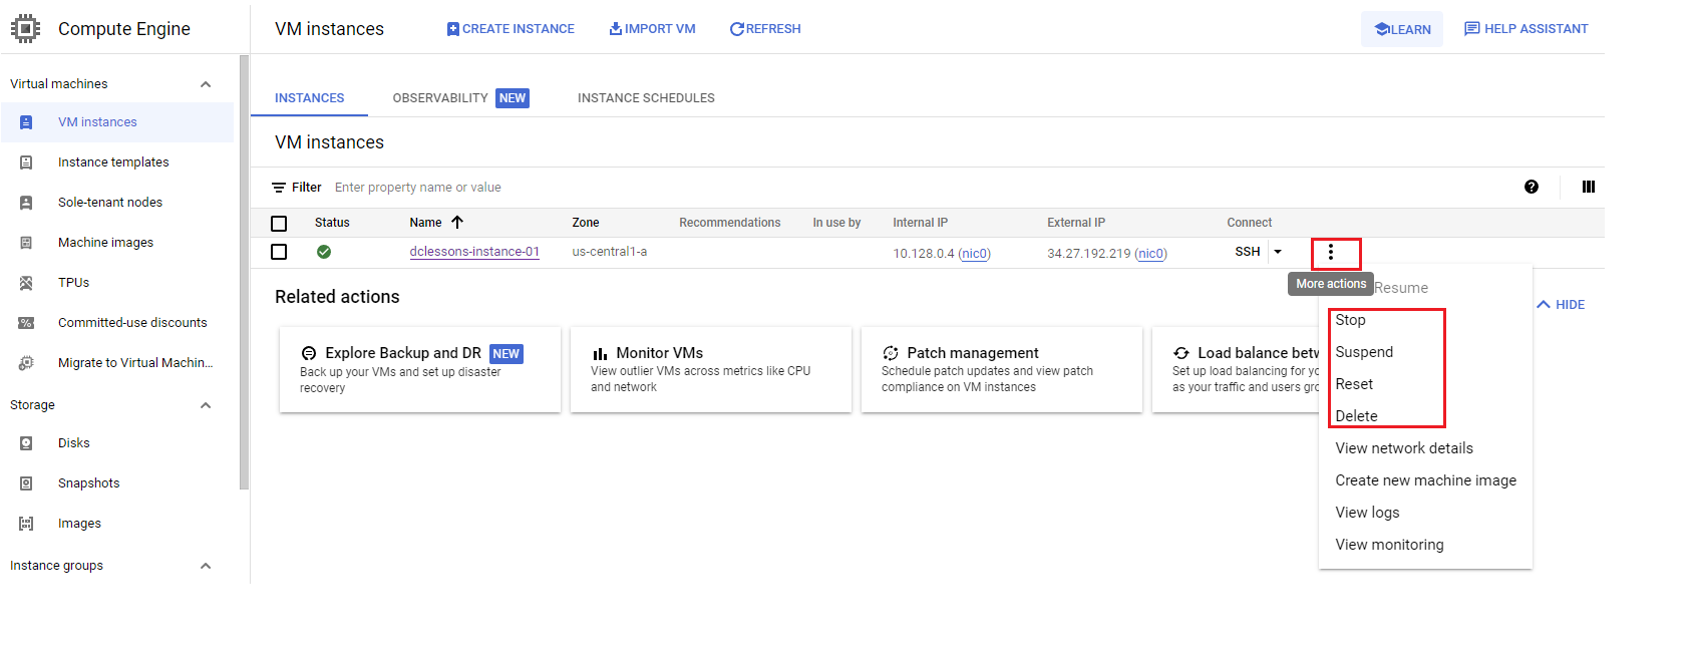Click the Compute Engine chip logo icon
This screenshot has height=652, width=1697.
pos(25,28)
